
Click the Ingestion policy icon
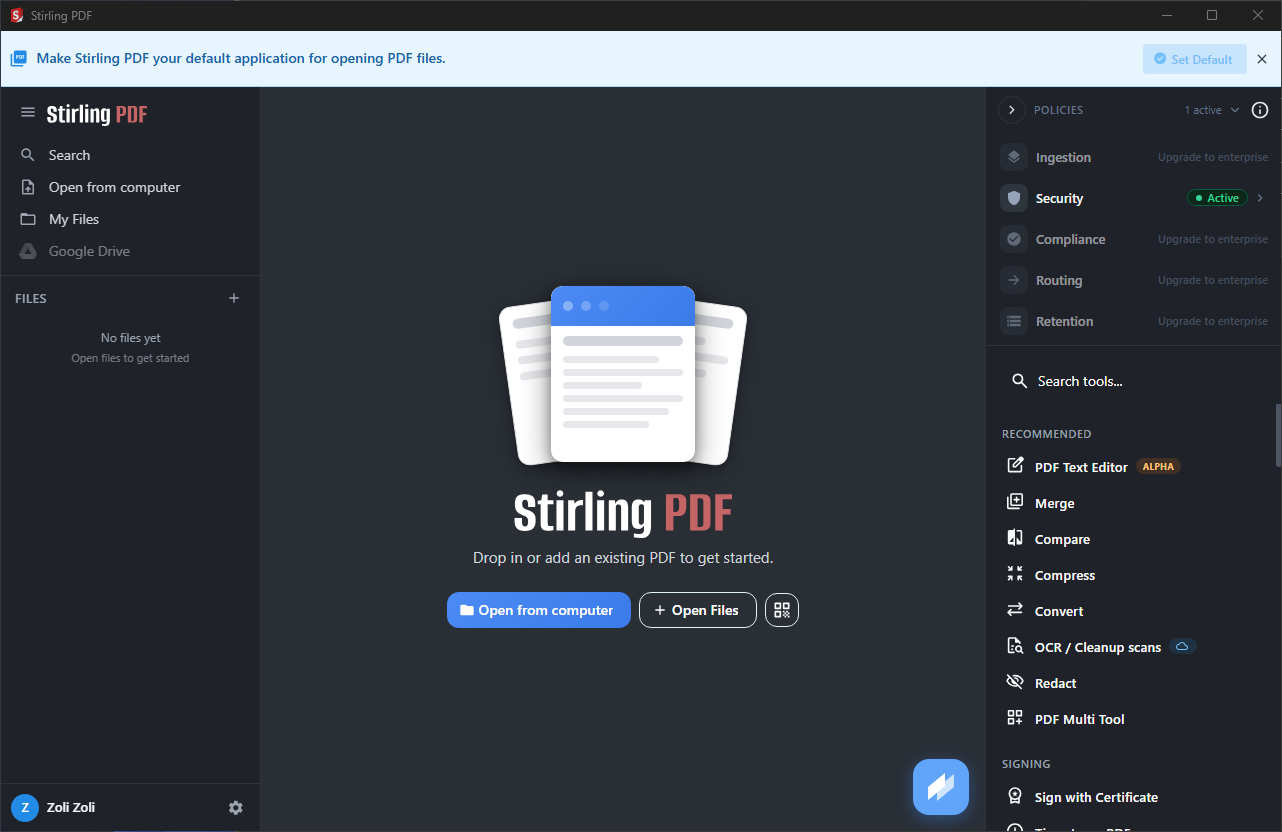pos(1014,157)
